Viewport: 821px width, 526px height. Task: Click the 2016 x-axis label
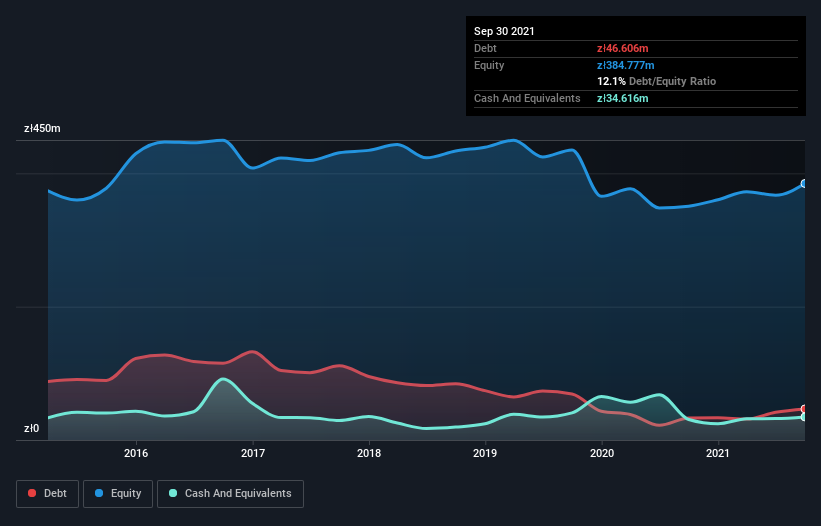(x=136, y=453)
